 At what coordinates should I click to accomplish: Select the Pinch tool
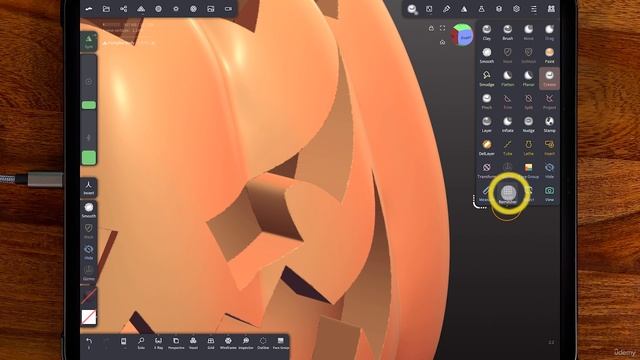click(487, 102)
